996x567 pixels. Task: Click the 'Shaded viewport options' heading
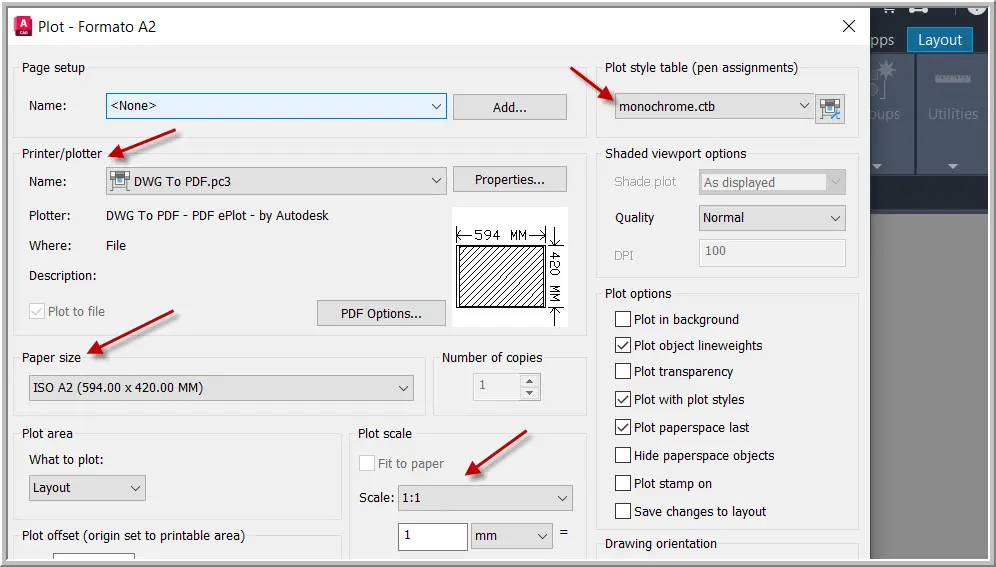click(675, 154)
